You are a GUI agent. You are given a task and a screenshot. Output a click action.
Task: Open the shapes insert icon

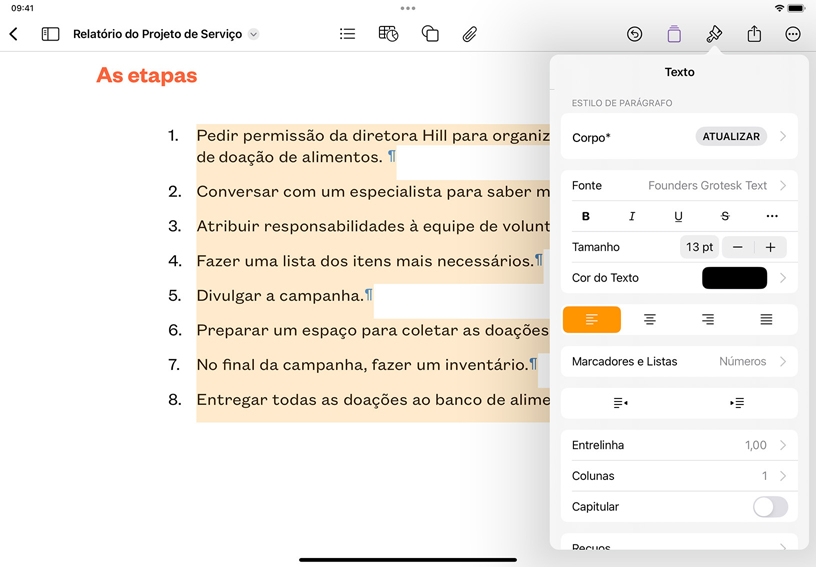(430, 34)
